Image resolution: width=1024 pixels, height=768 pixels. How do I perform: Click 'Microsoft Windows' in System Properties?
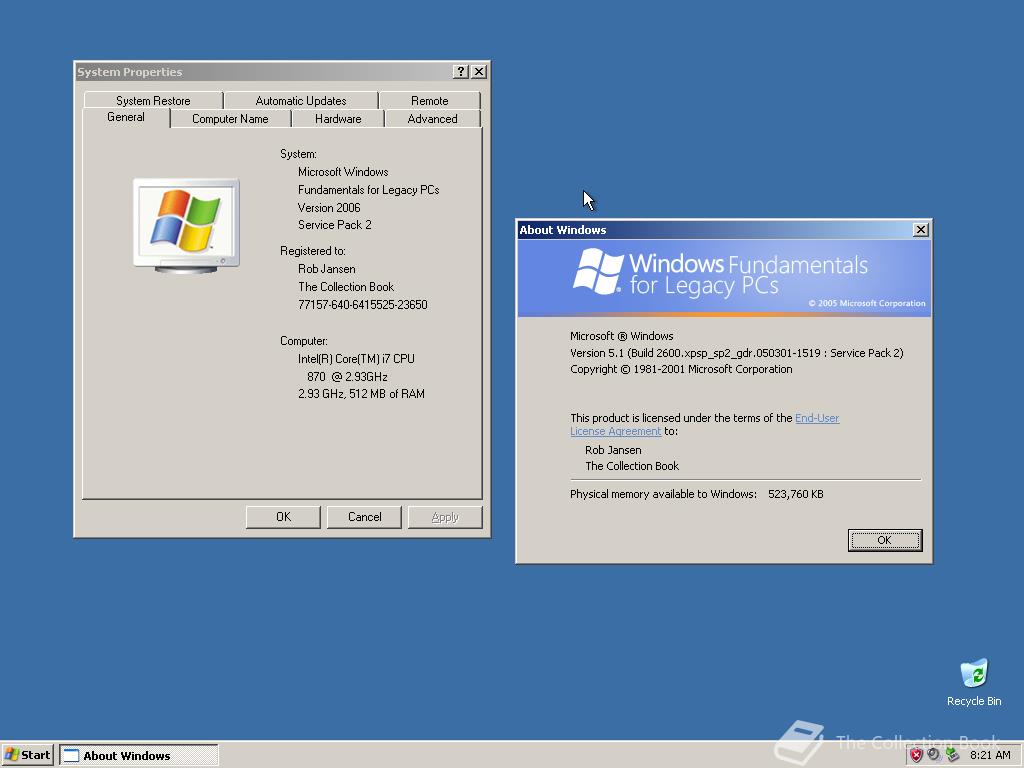[x=343, y=172]
